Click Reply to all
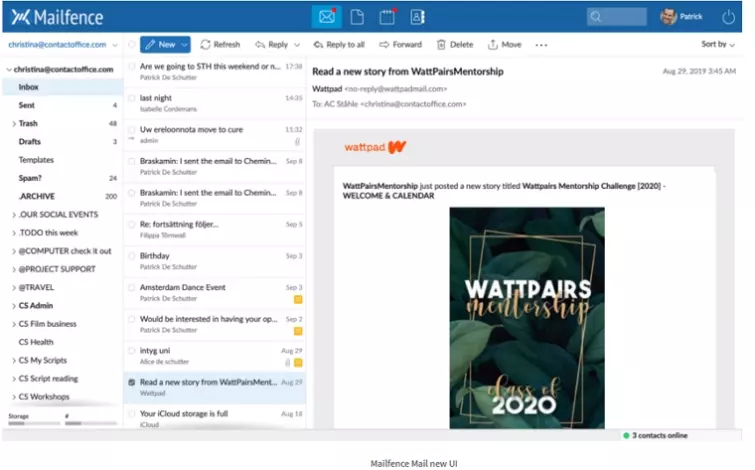755x470 pixels. pyautogui.click(x=339, y=44)
